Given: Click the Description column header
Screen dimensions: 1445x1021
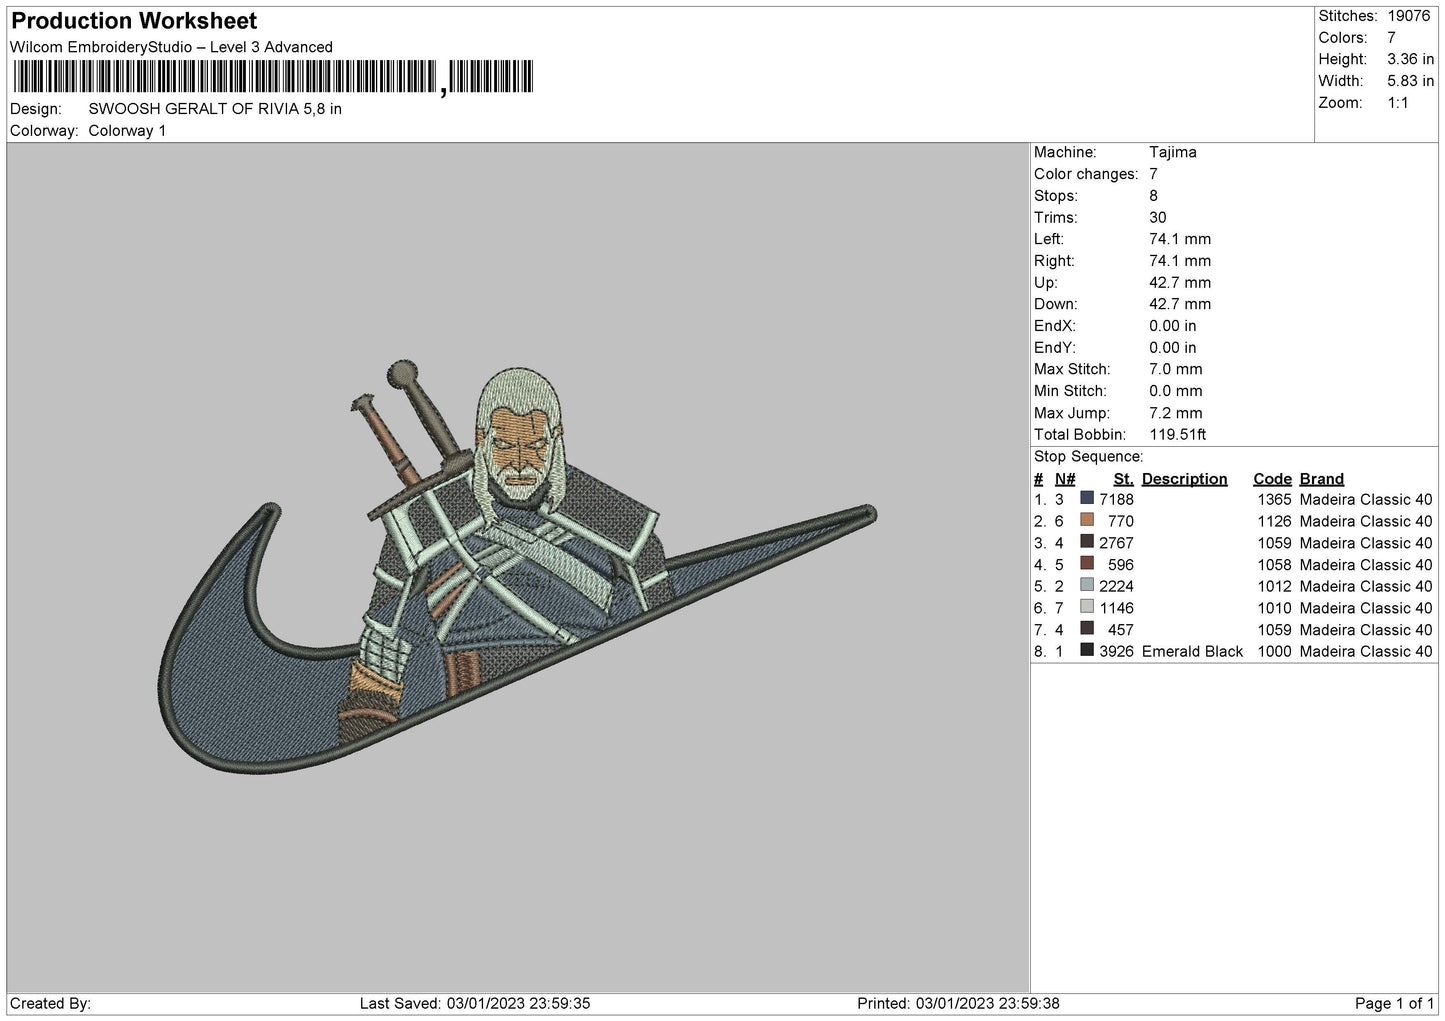Looking at the screenshot, I should click(1184, 479).
